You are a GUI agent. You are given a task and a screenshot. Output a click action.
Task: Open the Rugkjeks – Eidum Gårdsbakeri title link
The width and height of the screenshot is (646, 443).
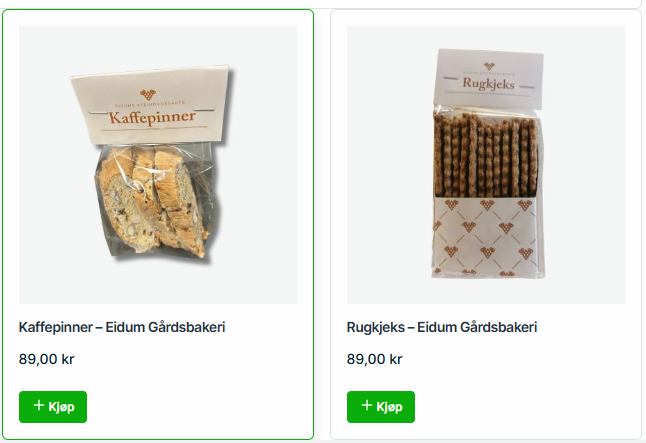pyautogui.click(x=442, y=327)
